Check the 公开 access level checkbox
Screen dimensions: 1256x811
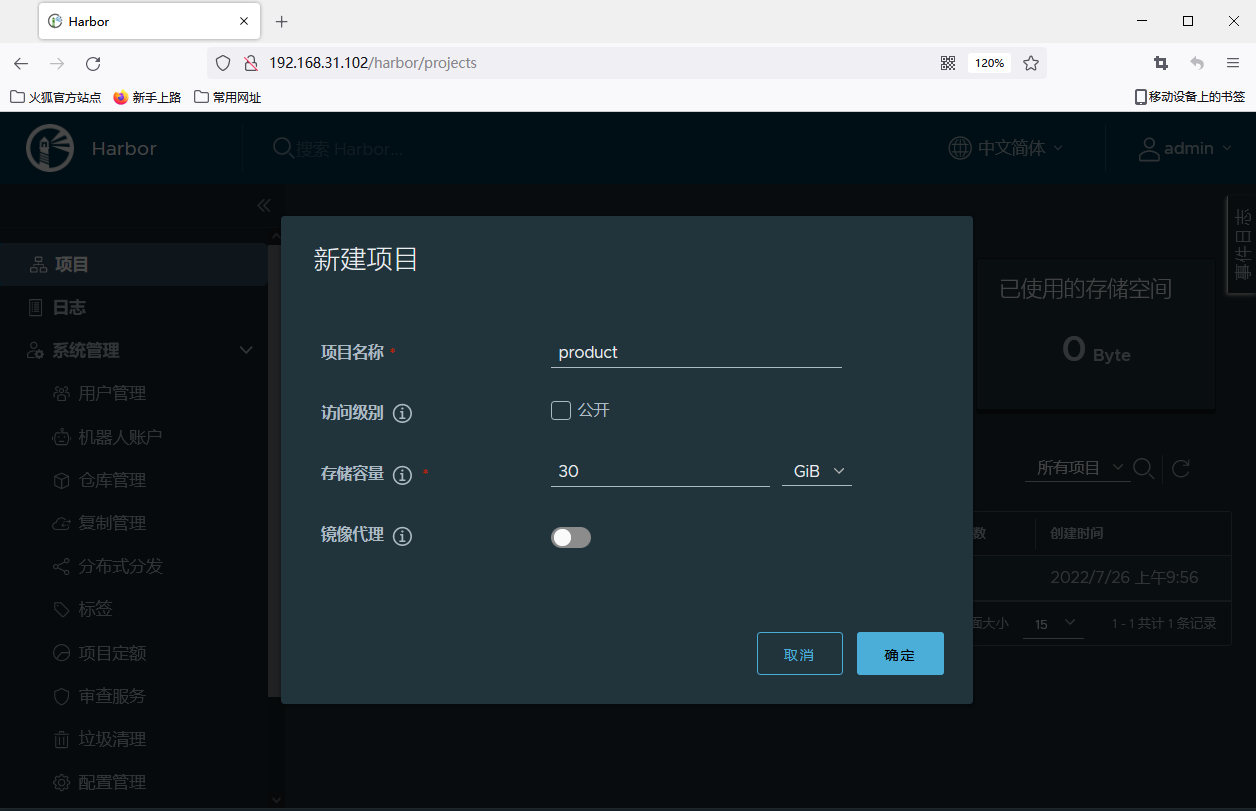coord(561,410)
